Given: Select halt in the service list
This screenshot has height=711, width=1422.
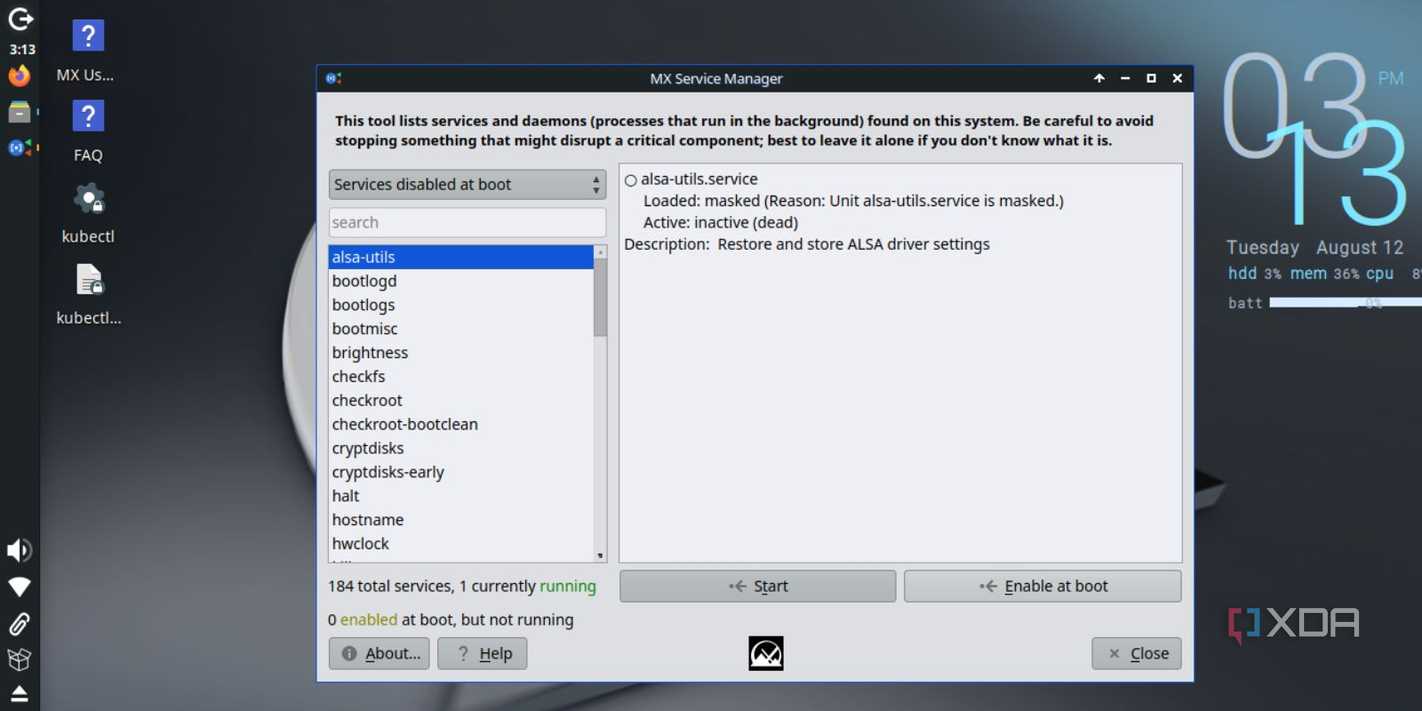Looking at the screenshot, I should [x=461, y=496].
